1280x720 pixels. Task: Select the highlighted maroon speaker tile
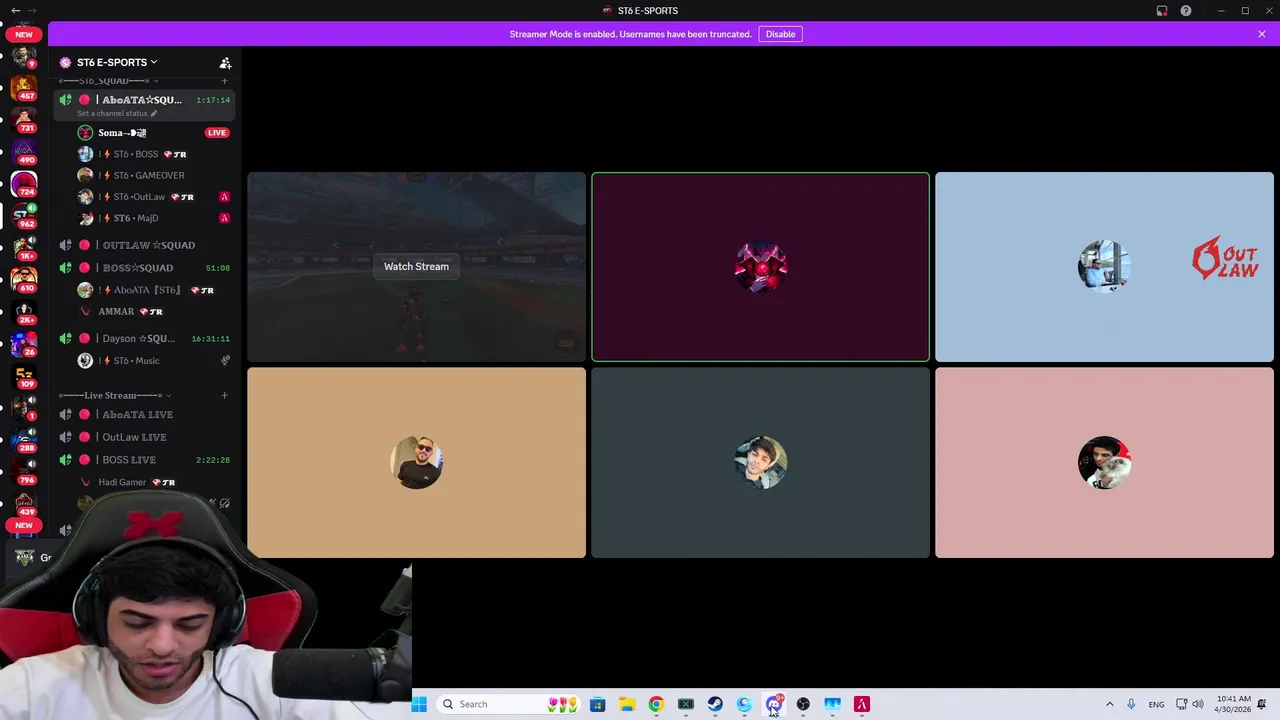tap(760, 267)
